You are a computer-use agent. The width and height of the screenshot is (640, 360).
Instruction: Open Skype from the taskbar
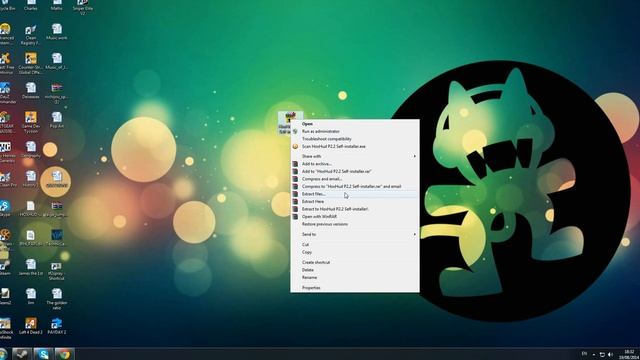pos(43,354)
